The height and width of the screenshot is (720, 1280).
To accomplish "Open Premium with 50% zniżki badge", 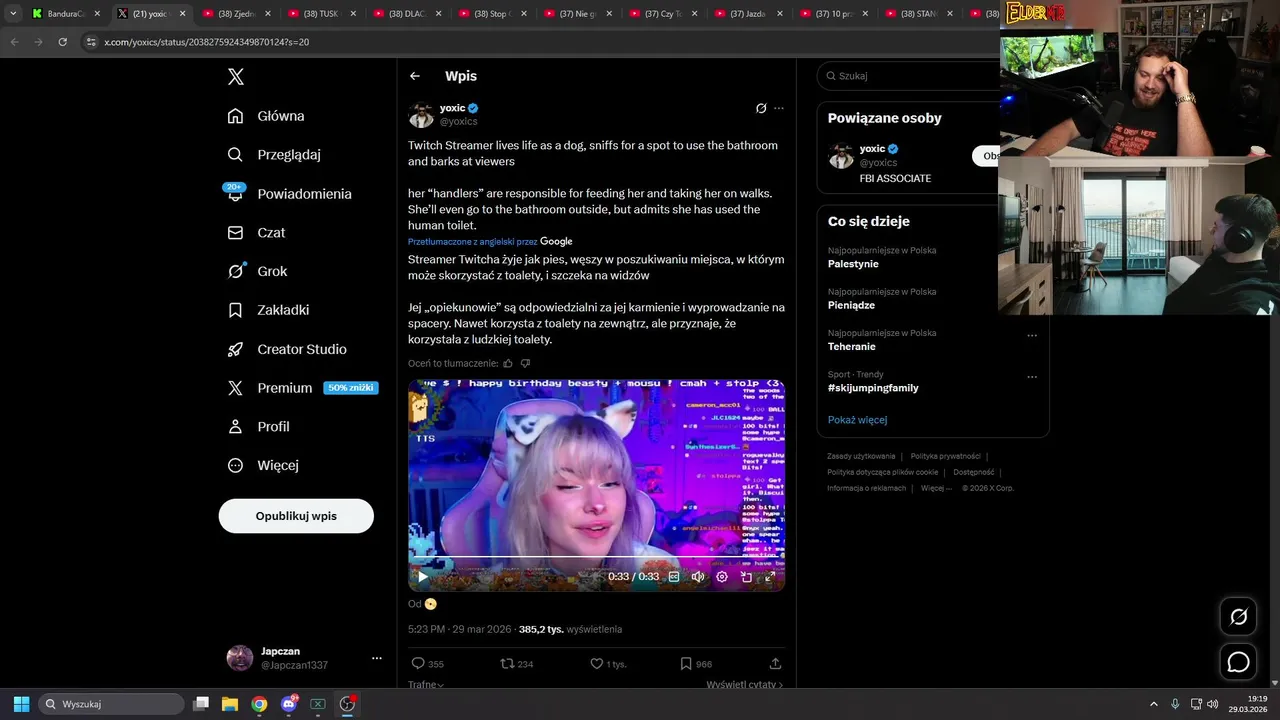I will pos(302,388).
